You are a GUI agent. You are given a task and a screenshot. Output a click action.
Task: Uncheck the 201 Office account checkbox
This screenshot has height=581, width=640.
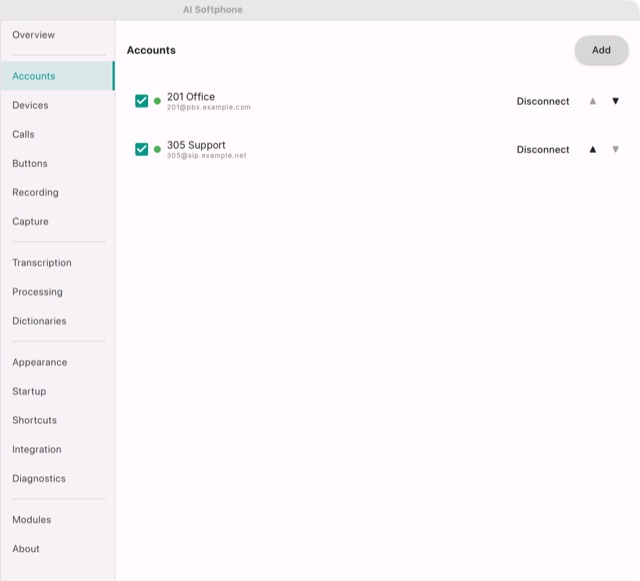tap(141, 101)
